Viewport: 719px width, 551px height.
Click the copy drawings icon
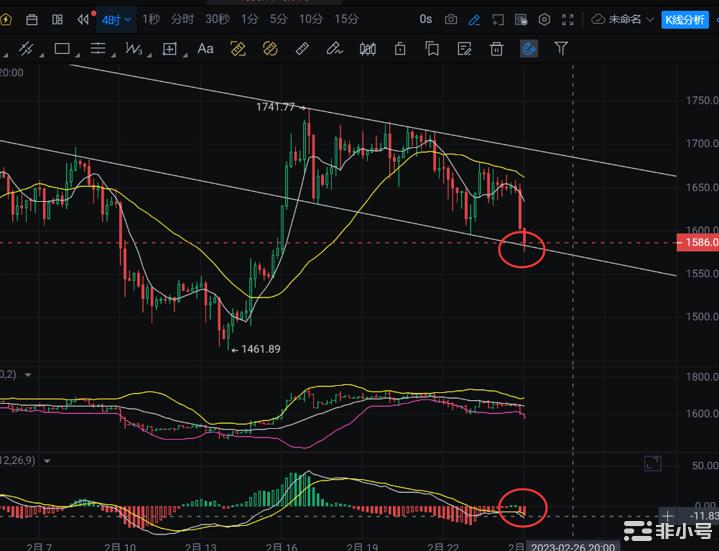tap(432, 49)
